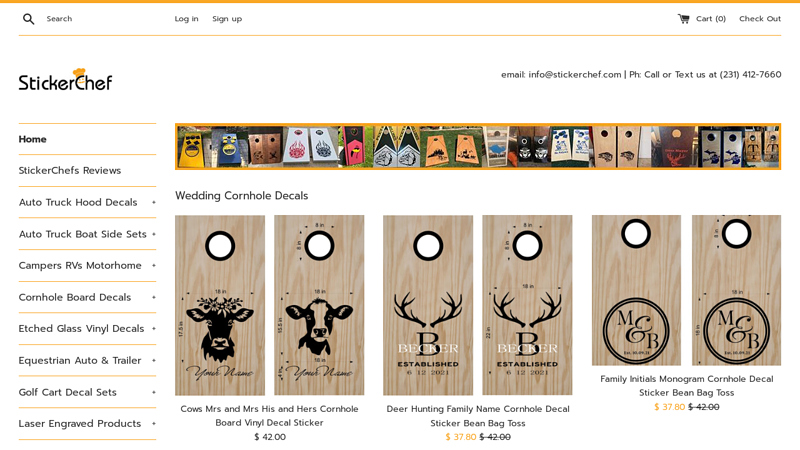Expand Campers RVs Motorhome submenu

point(154,266)
